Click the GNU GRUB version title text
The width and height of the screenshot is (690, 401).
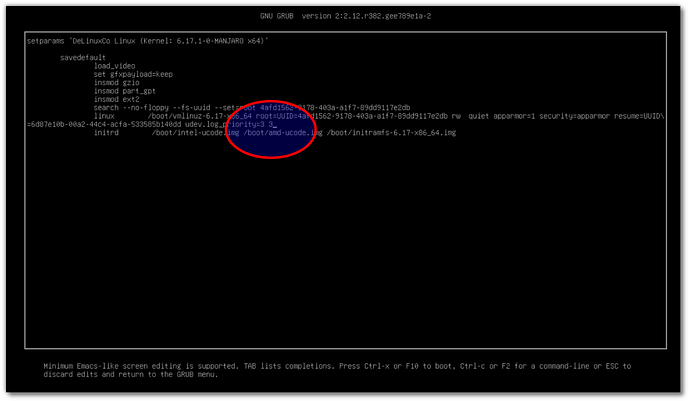click(x=344, y=19)
